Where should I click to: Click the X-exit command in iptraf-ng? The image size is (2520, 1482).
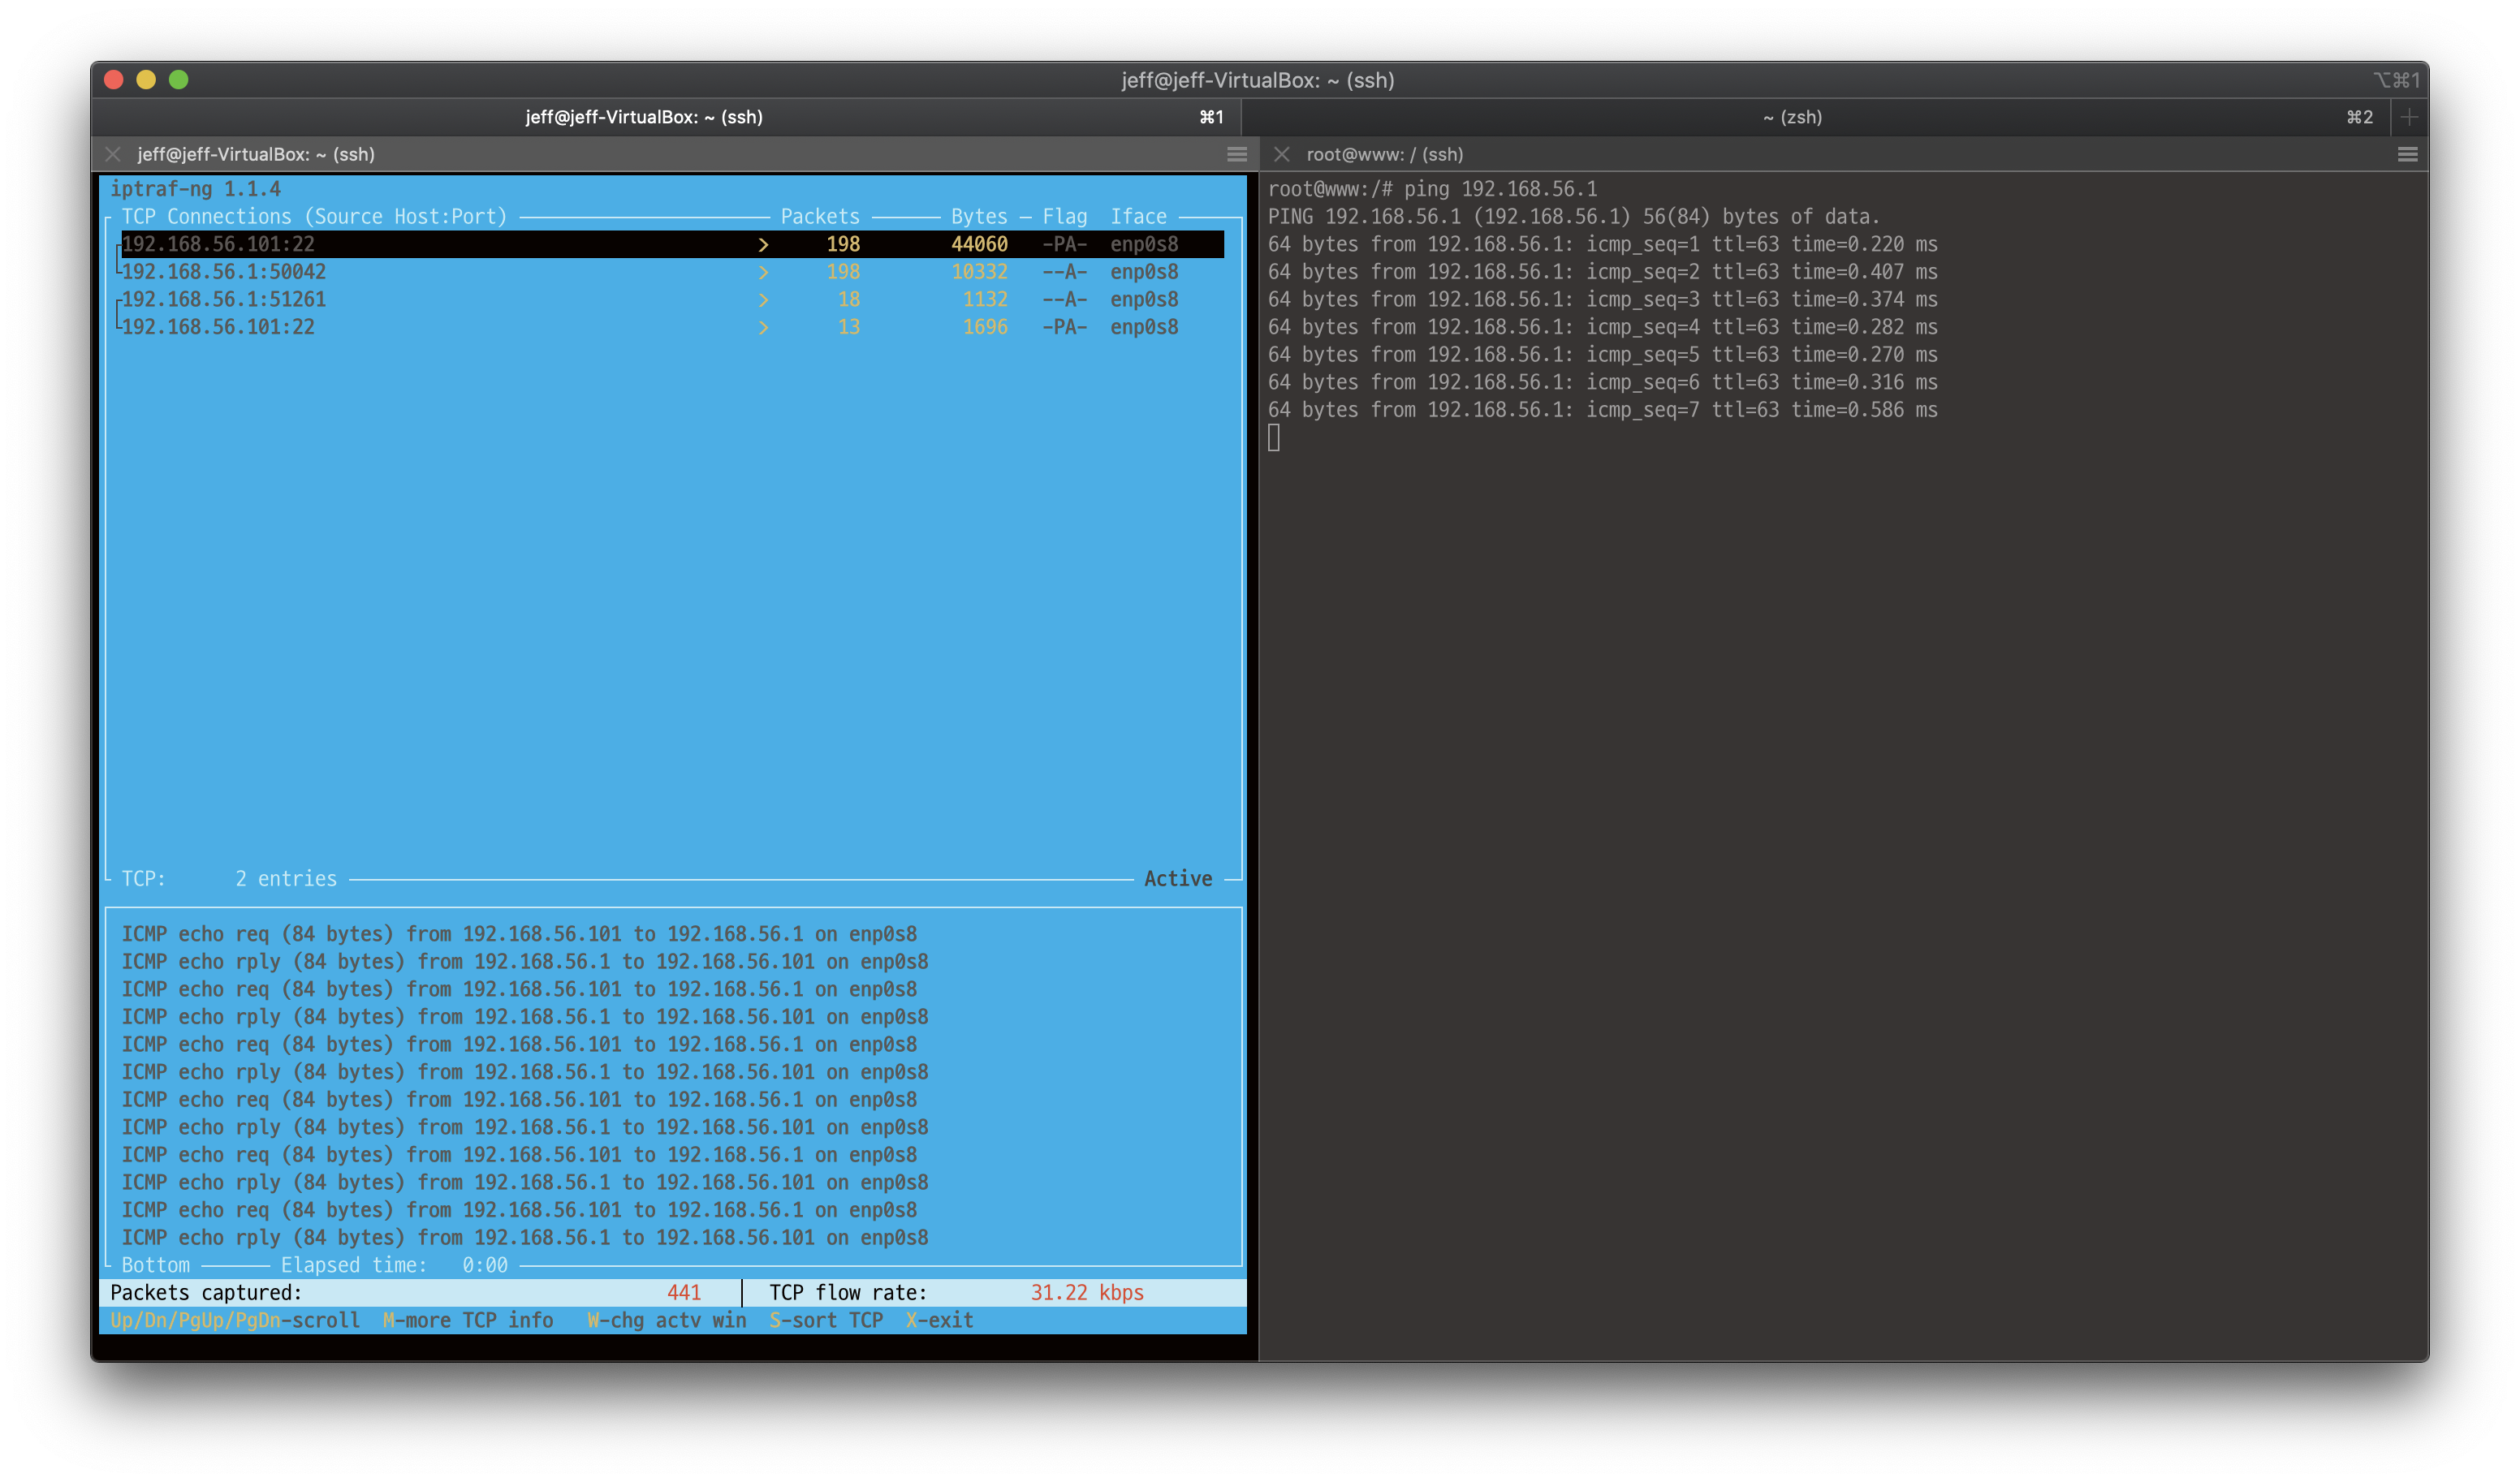[x=939, y=1320]
